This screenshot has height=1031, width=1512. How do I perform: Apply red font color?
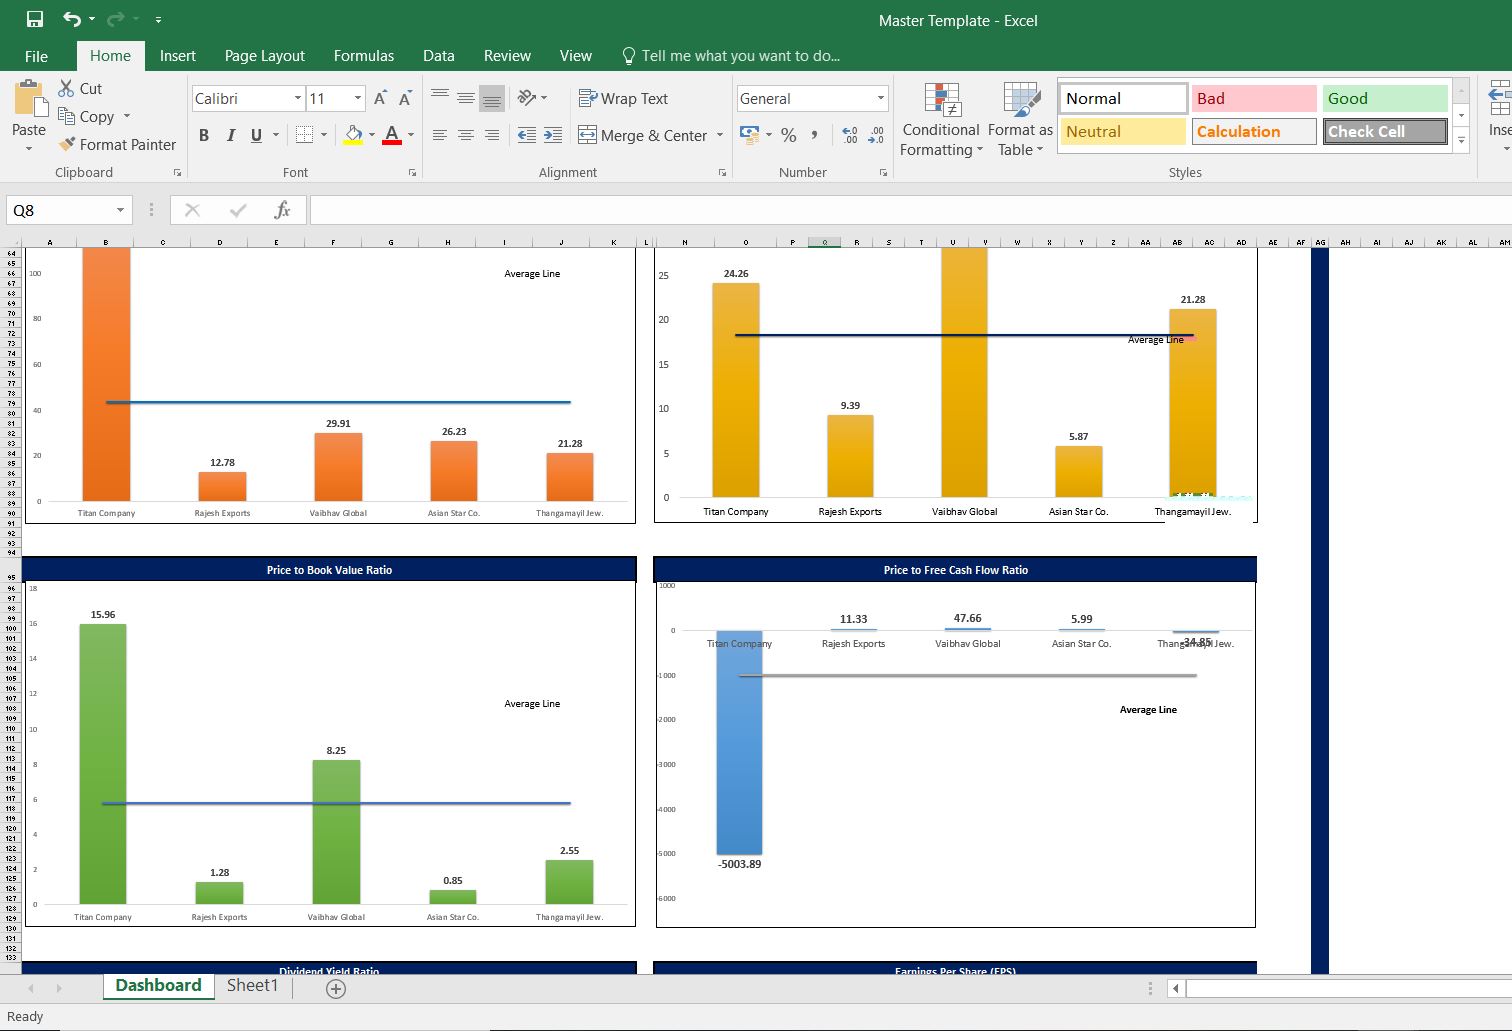(392, 135)
